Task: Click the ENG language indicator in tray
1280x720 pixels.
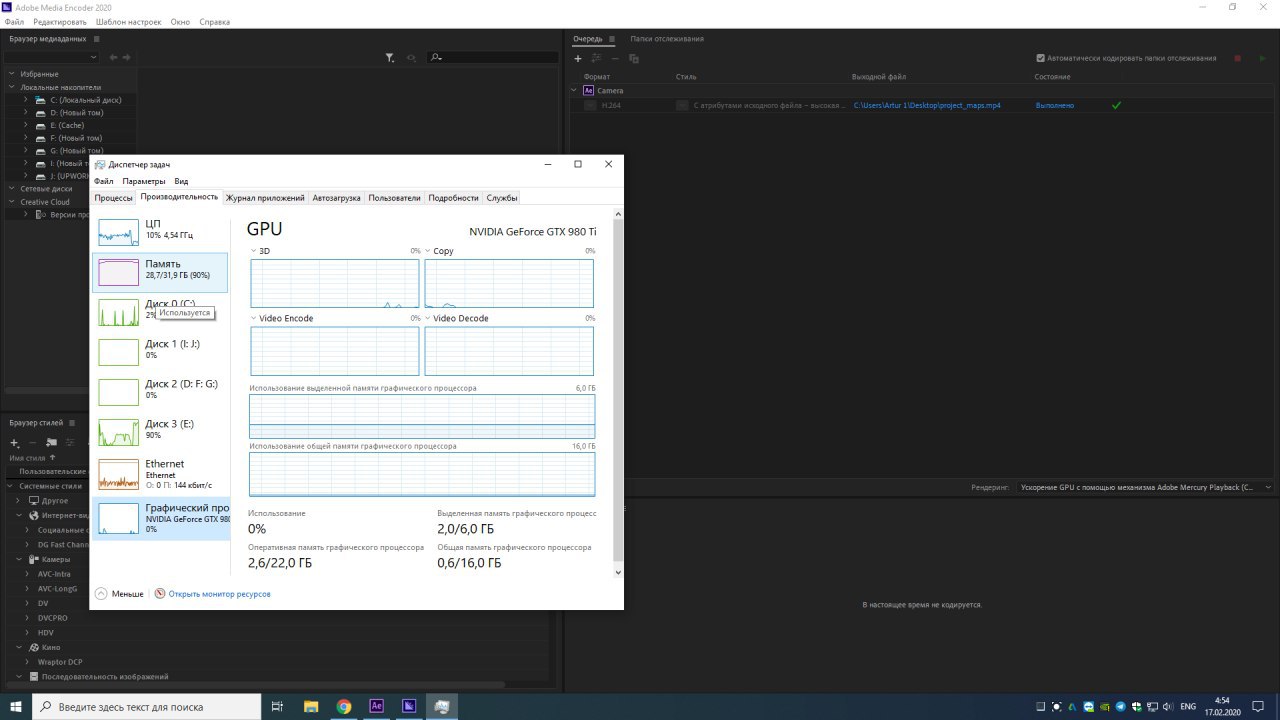Action: click(x=1188, y=706)
